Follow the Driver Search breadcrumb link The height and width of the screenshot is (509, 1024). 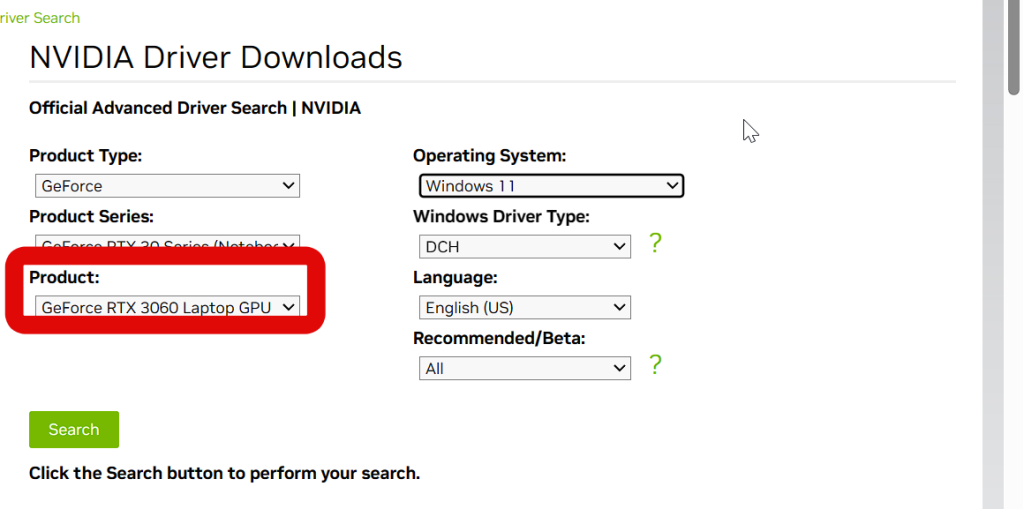click(x=40, y=18)
